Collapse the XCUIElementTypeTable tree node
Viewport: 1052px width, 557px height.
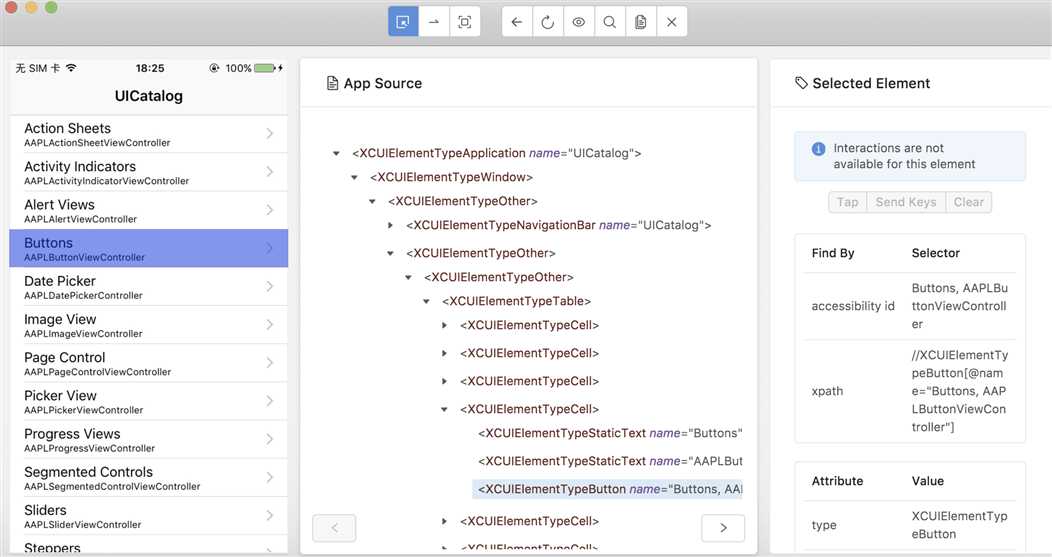tap(426, 301)
